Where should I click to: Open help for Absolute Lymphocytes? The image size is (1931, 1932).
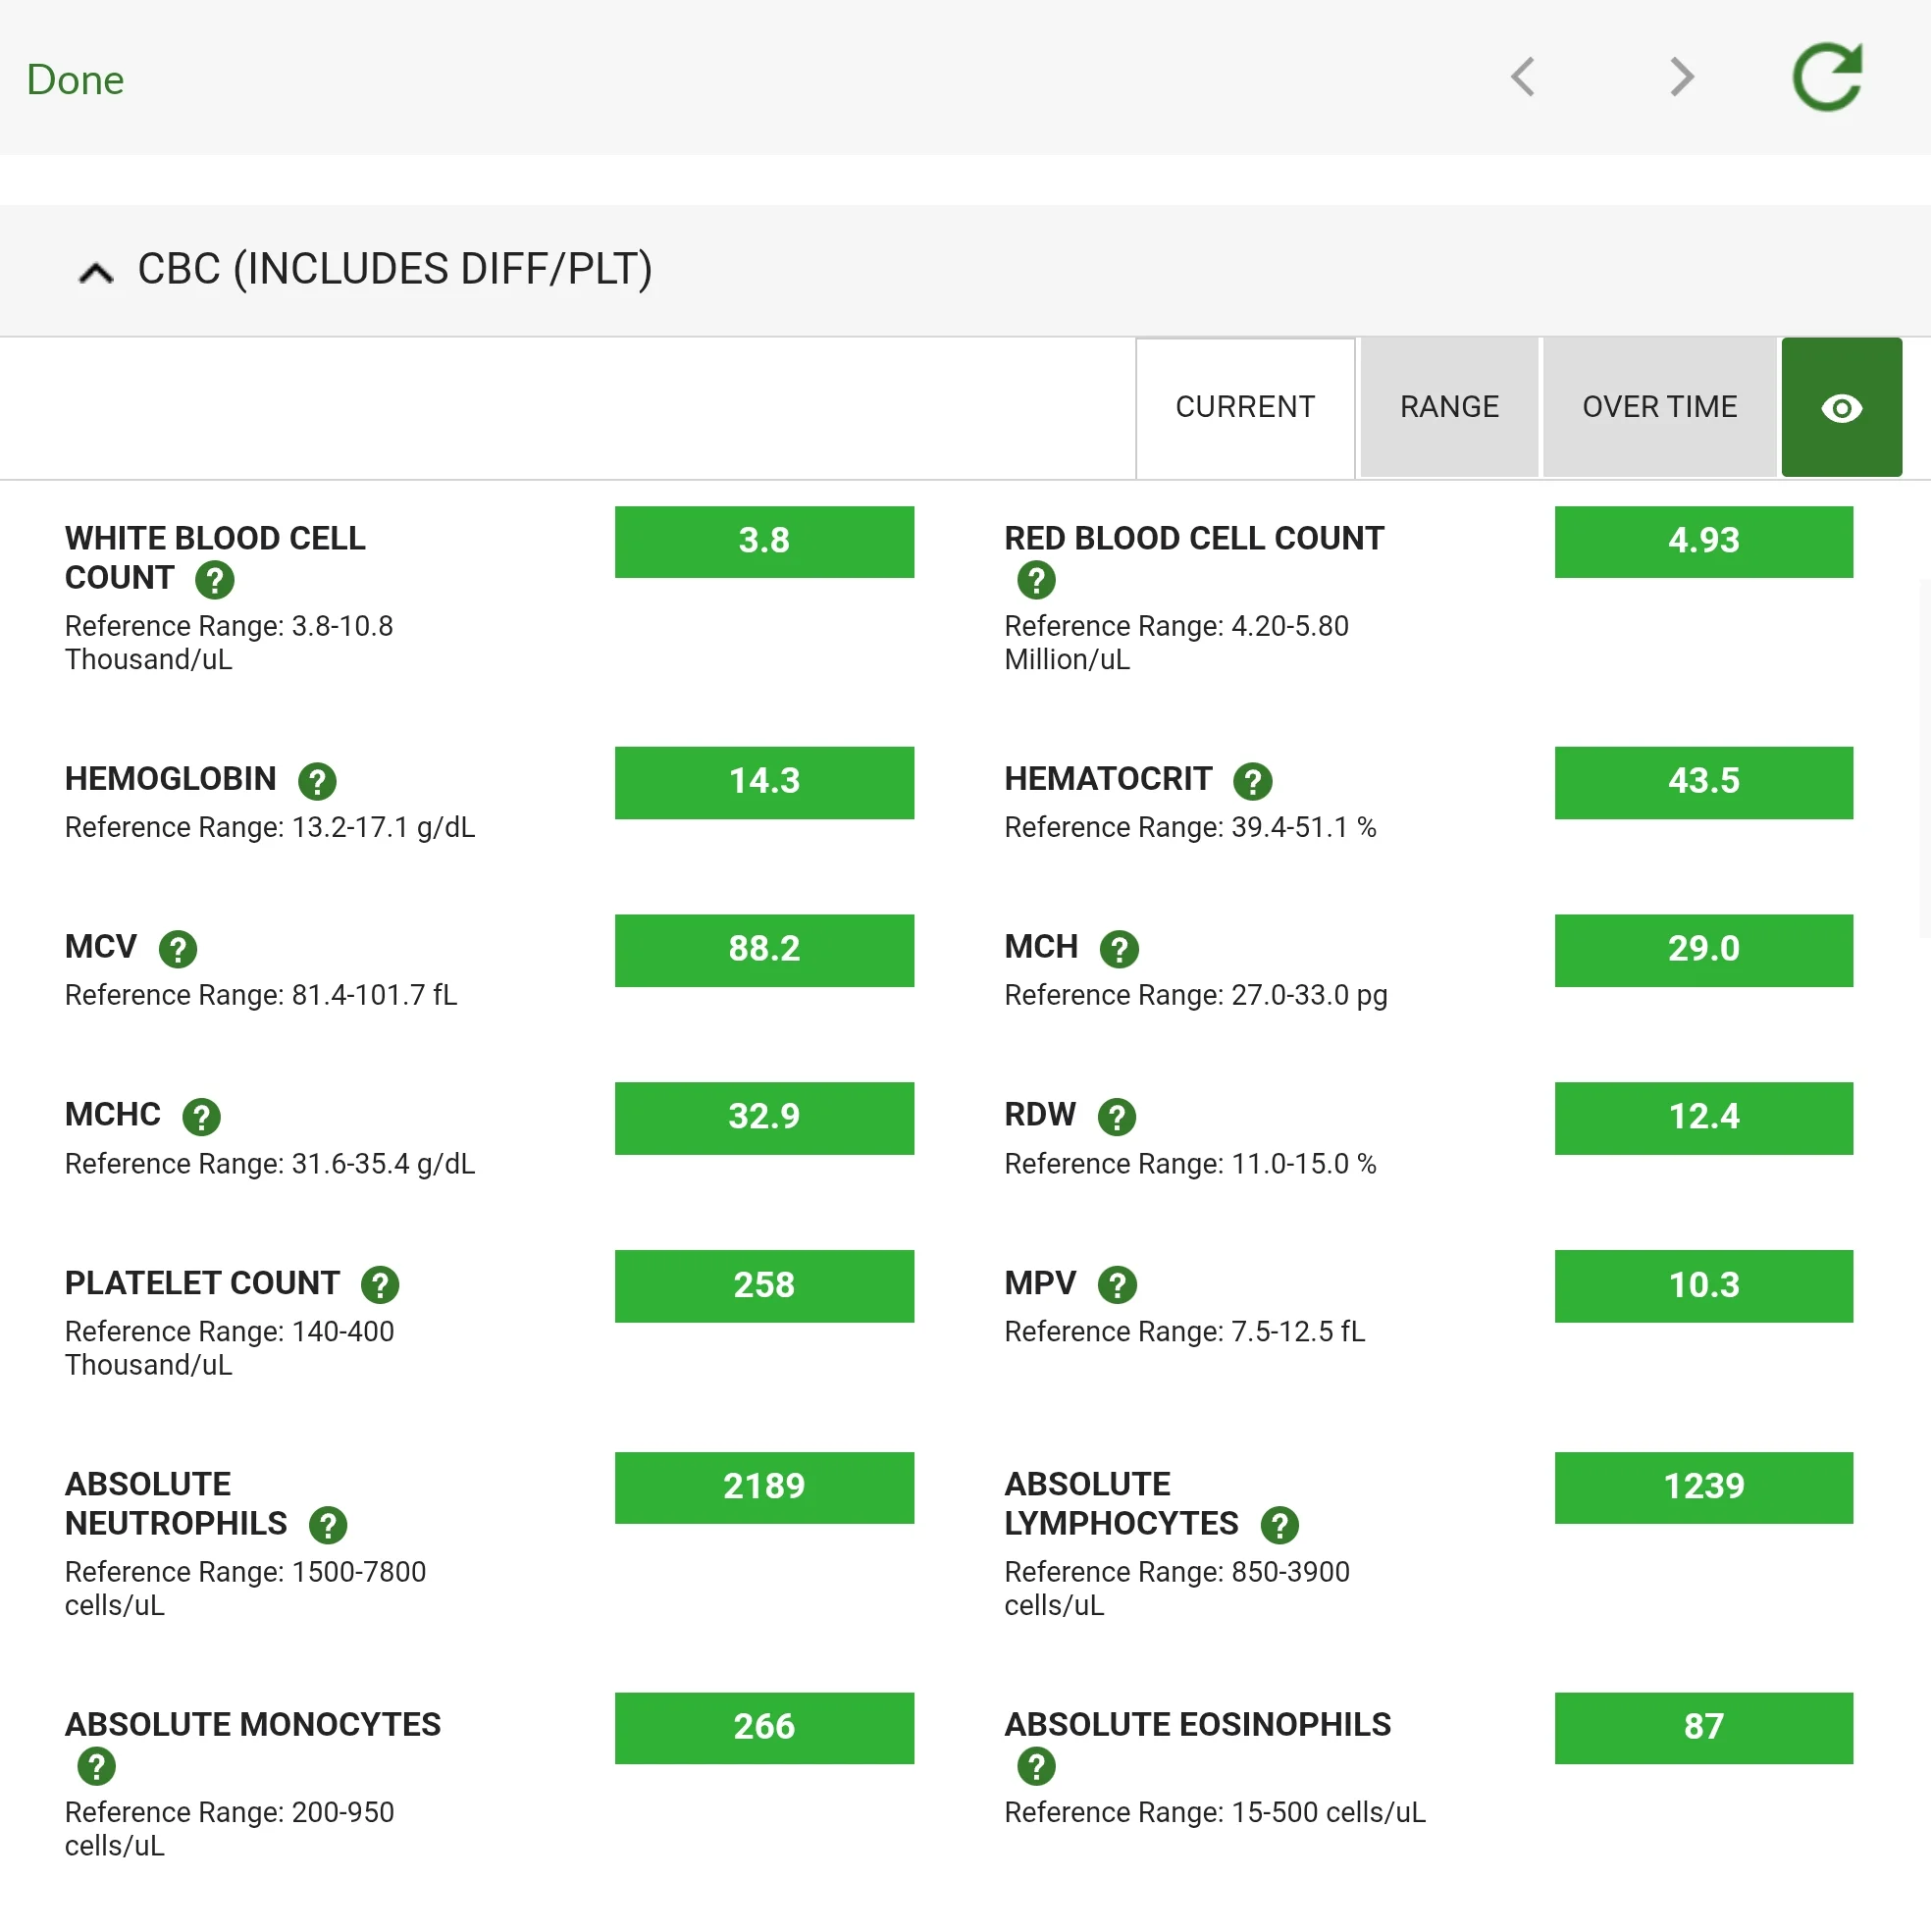pos(1279,1525)
